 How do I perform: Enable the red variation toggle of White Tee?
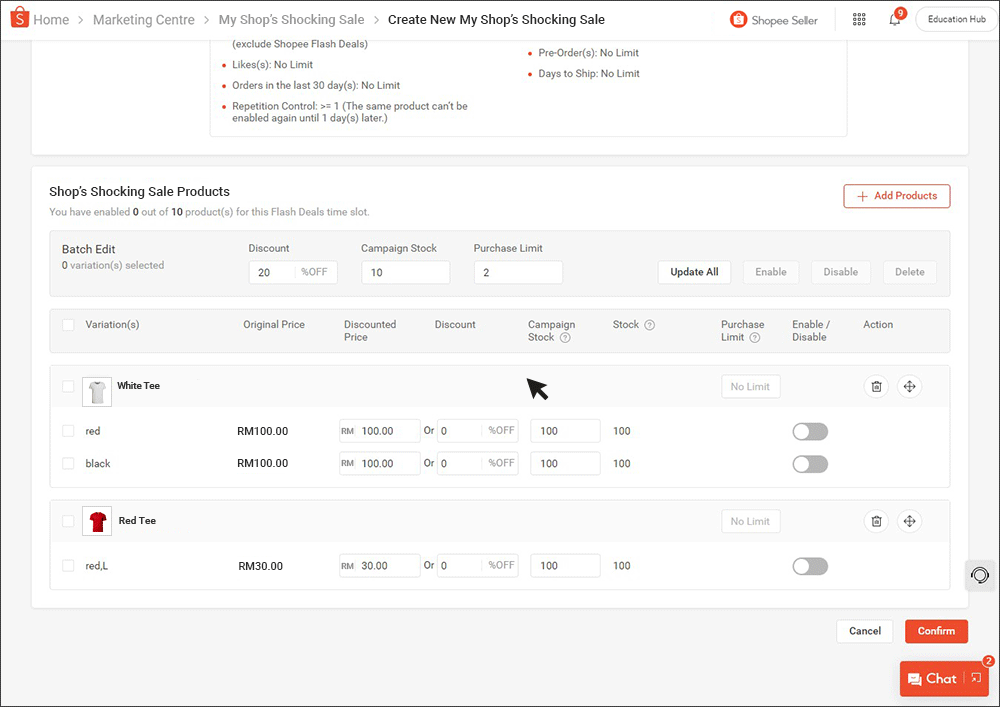tap(810, 431)
